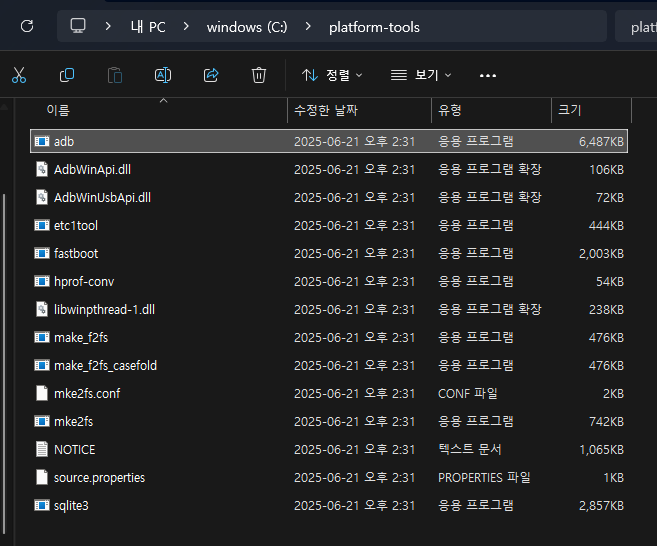Click the CONF 파일 type cell
The height and width of the screenshot is (546, 657).
468,393
